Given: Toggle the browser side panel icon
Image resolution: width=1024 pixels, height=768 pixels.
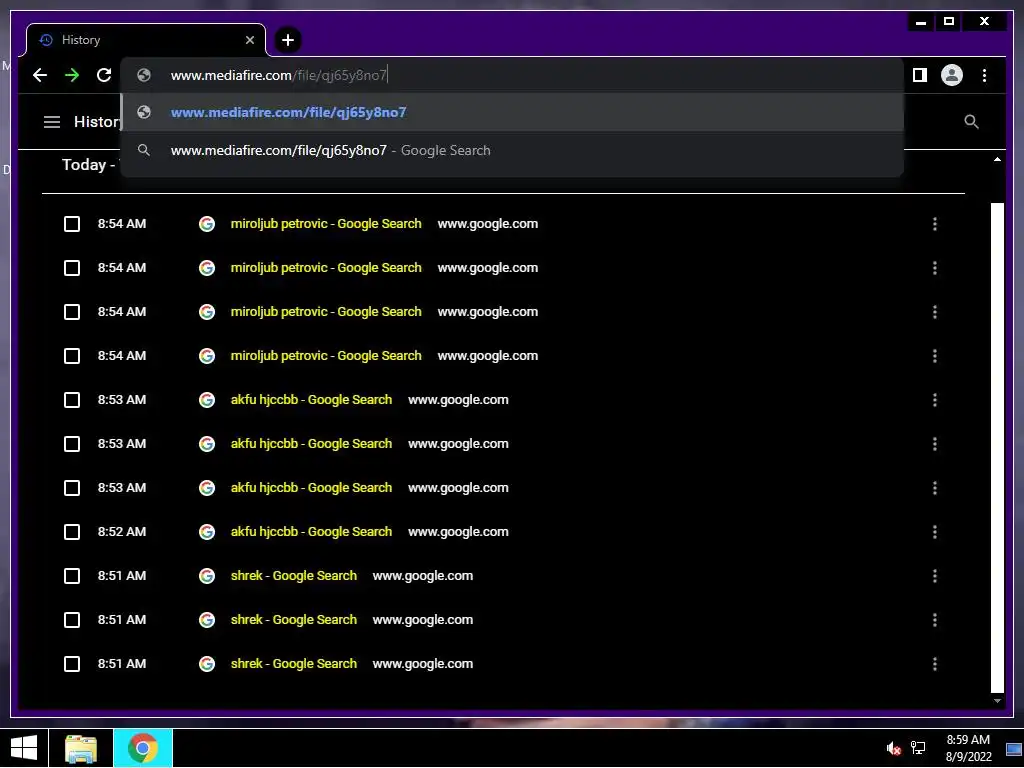Looking at the screenshot, I should pos(920,75).
